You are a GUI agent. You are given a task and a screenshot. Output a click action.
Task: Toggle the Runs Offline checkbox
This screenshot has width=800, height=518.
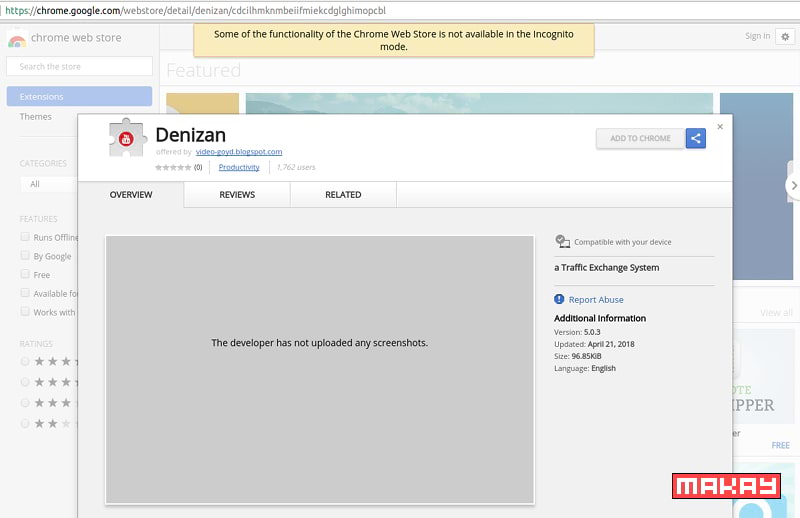pyautogui.click(x=24, y=237)
